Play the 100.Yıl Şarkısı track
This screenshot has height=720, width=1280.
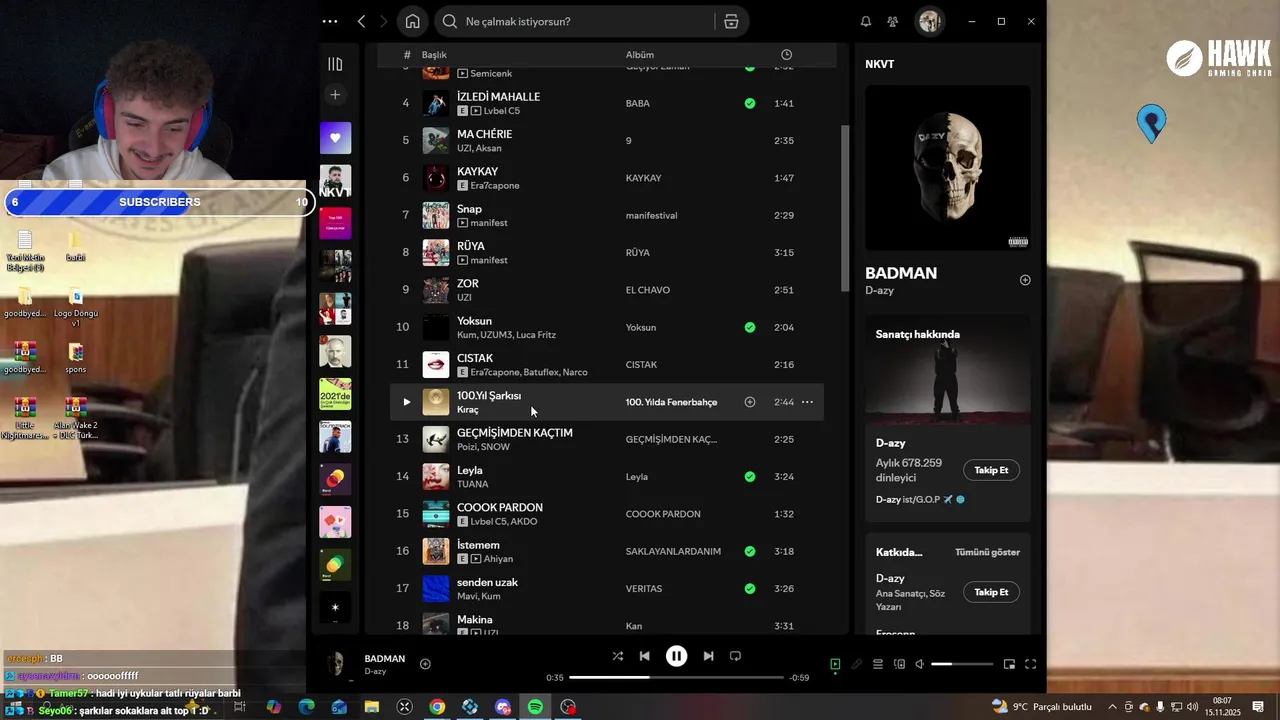pos(406,402)
